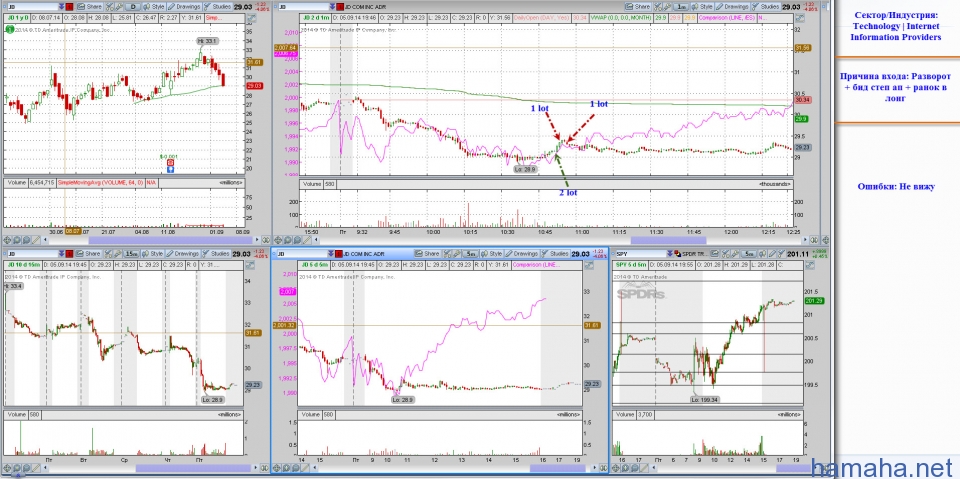960x479 pixels.
Task: Click zoom-in magnifier under daily chart
Action: pyautogui.click(x=17, y=240)
